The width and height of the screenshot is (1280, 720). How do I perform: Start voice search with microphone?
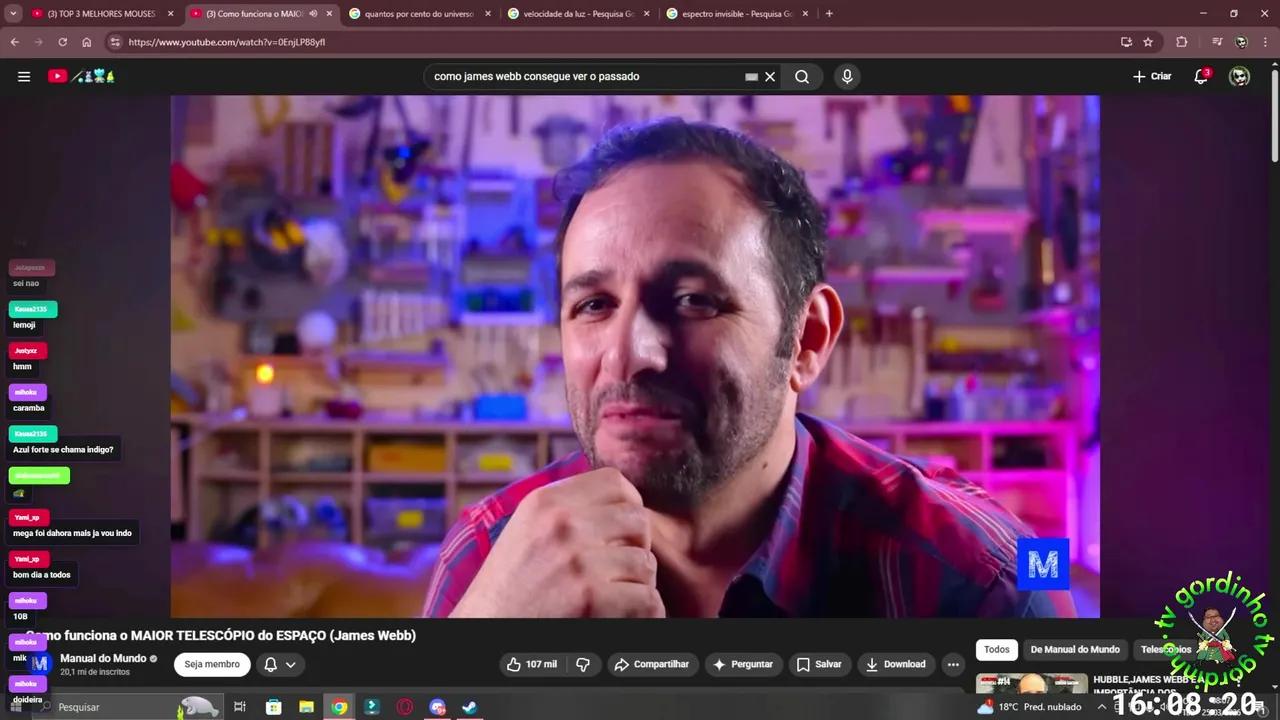click(x=847, y=76)
